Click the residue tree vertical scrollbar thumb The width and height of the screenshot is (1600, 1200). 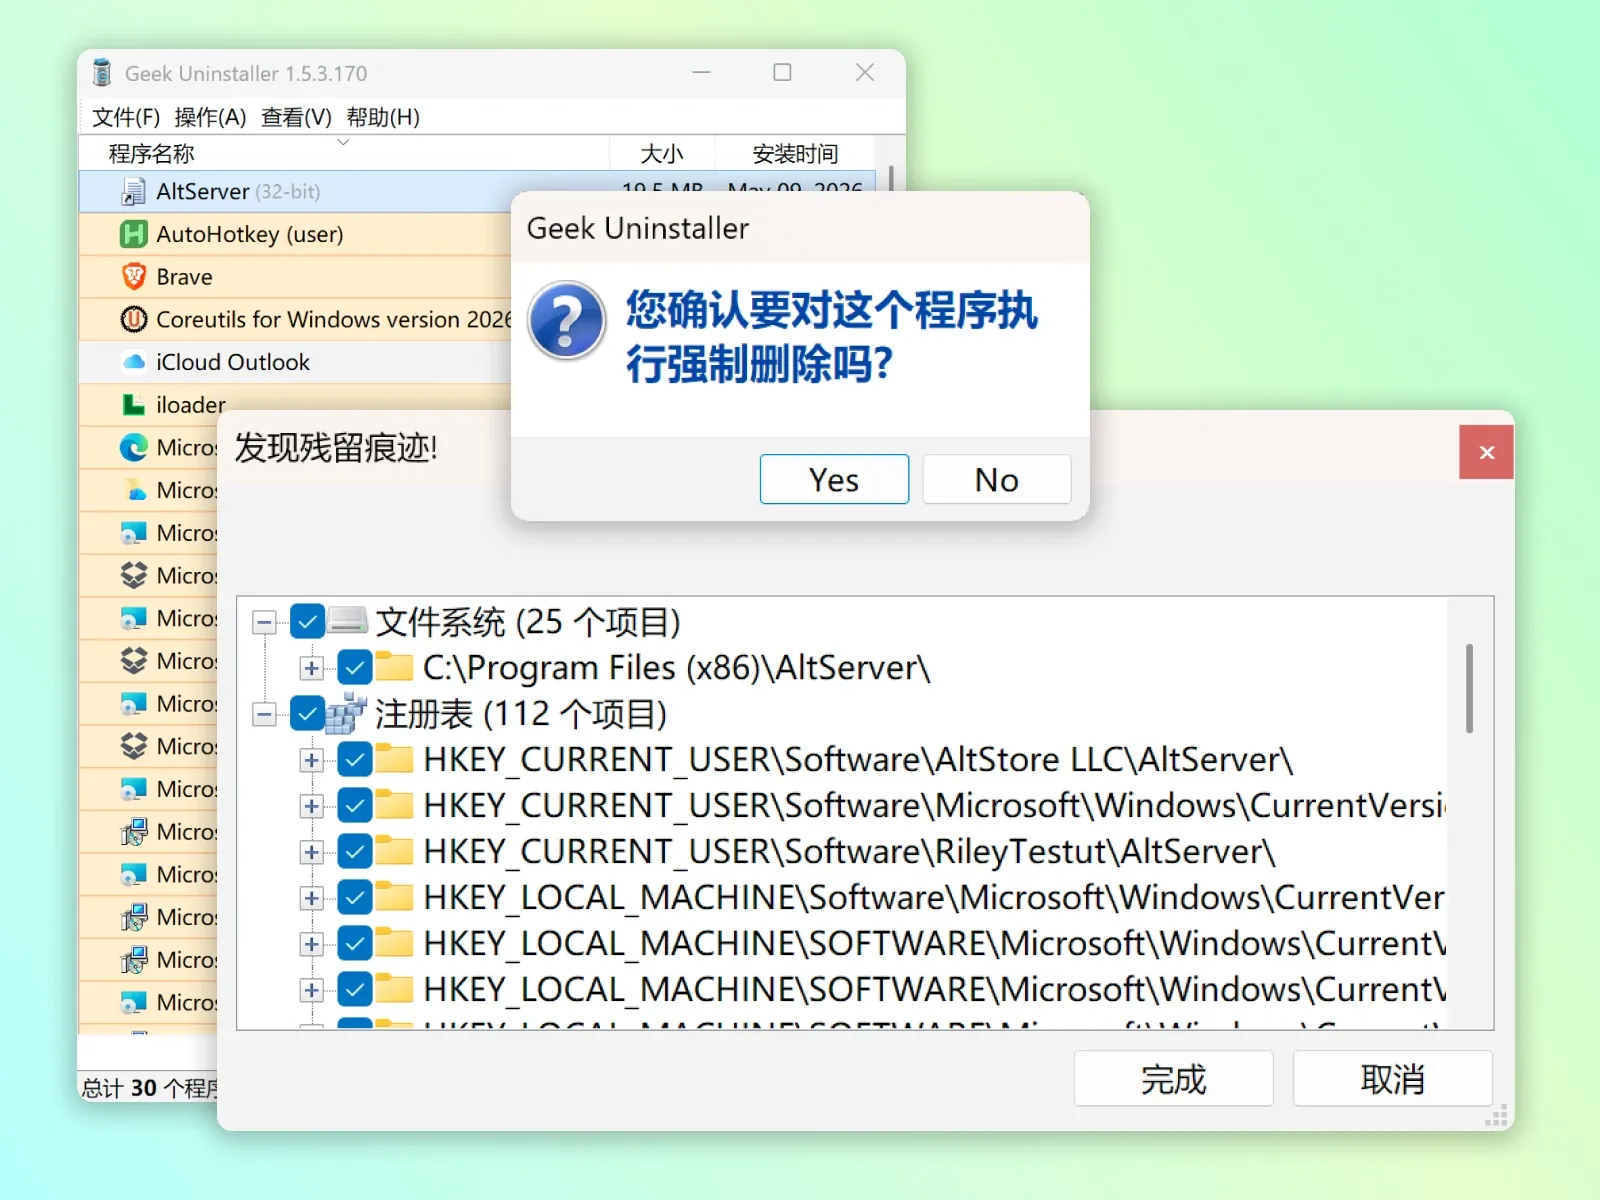[x=1469, y=688]
